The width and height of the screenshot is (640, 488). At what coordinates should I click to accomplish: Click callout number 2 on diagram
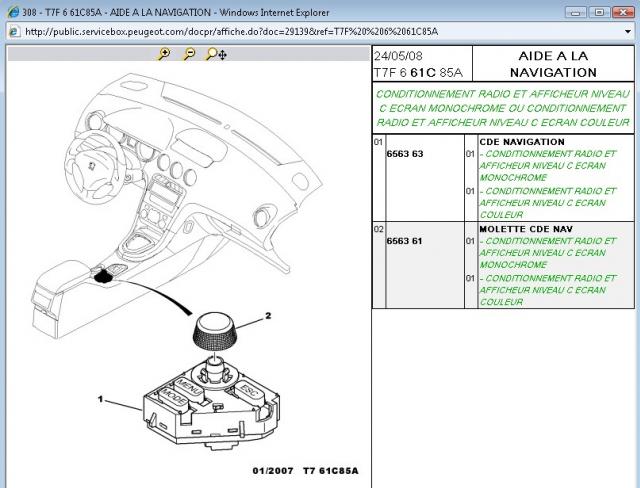tap(268, 315)
